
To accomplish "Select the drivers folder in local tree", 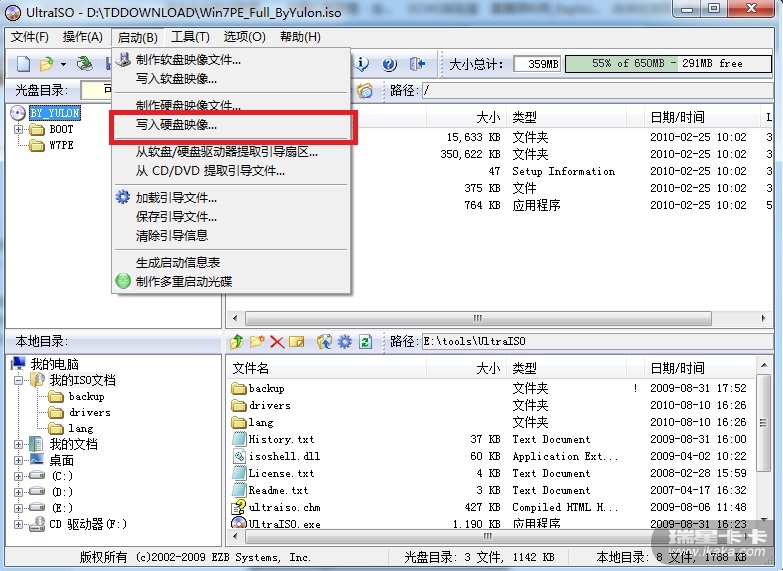I will coord(89,412).
